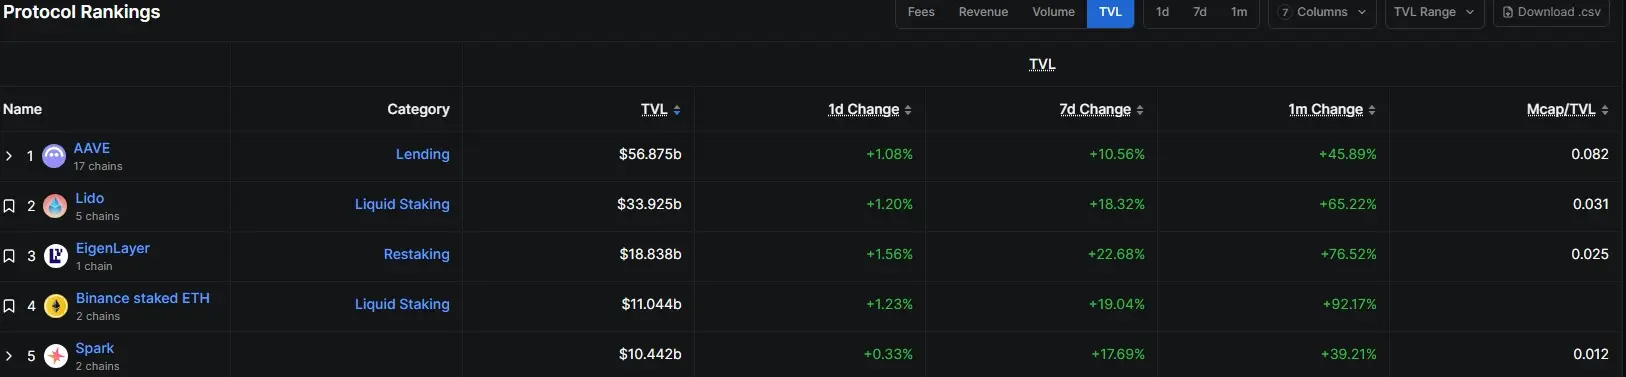Click the Lido protocol logo icon
The height and width of the screenshot is (377, 1626).
click(55, 206)
